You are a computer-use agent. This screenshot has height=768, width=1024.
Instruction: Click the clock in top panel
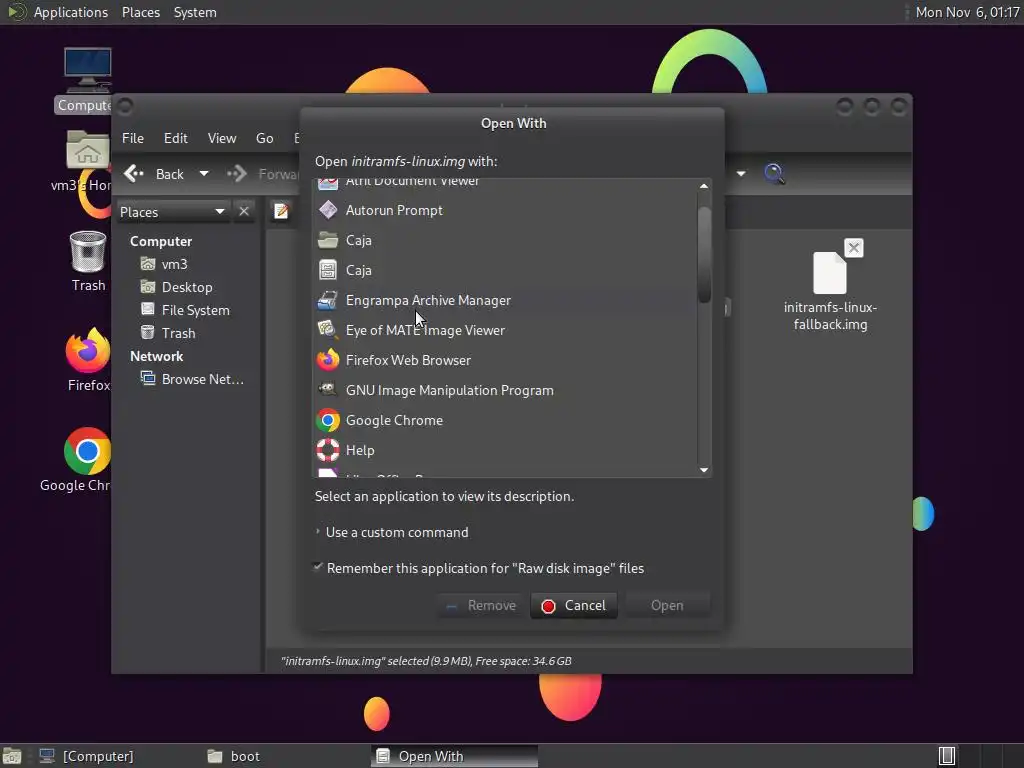point(967,12)
